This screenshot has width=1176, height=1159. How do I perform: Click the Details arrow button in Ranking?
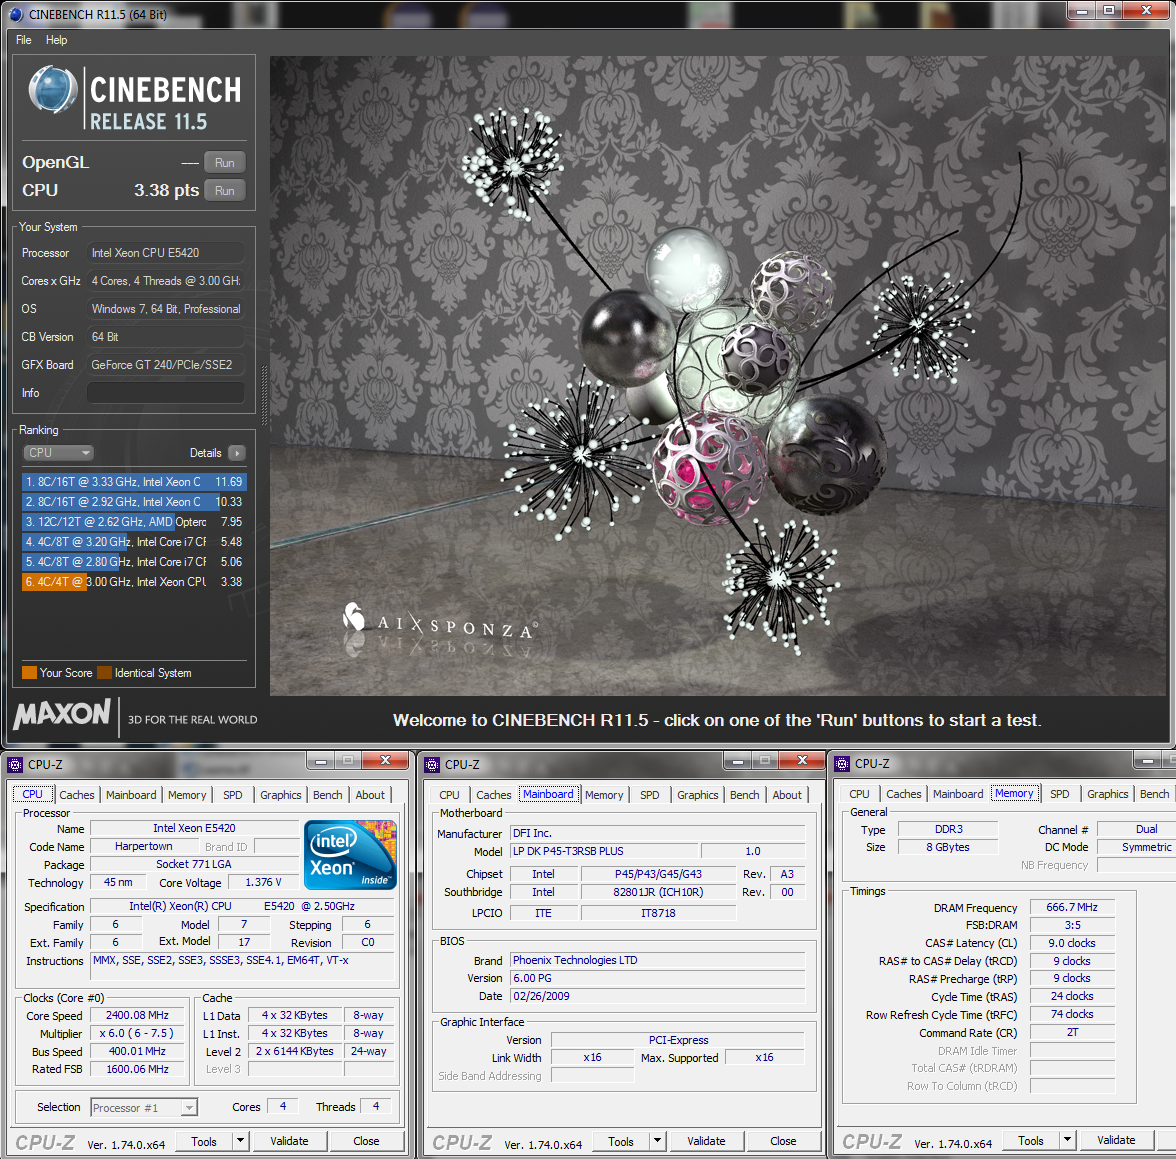pyautogui.click(x=237, y=453)
